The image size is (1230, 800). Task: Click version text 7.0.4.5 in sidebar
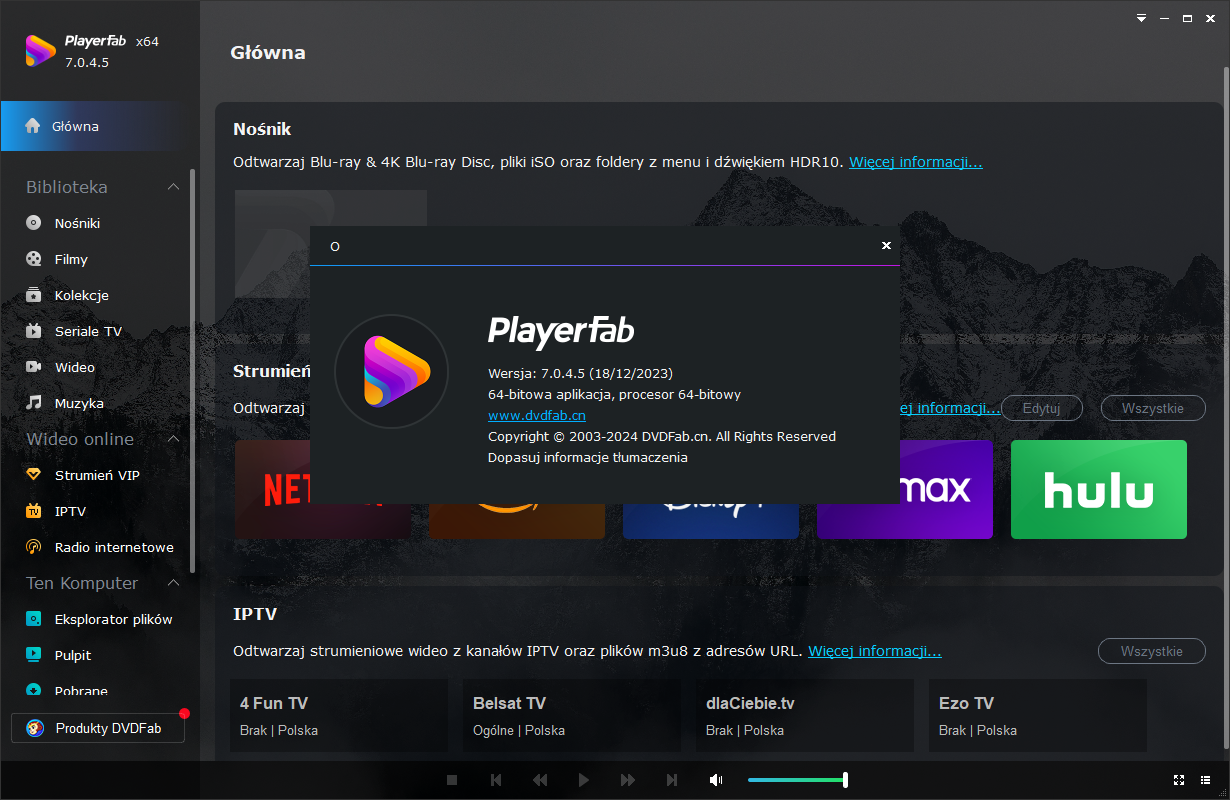pos(87,62)
